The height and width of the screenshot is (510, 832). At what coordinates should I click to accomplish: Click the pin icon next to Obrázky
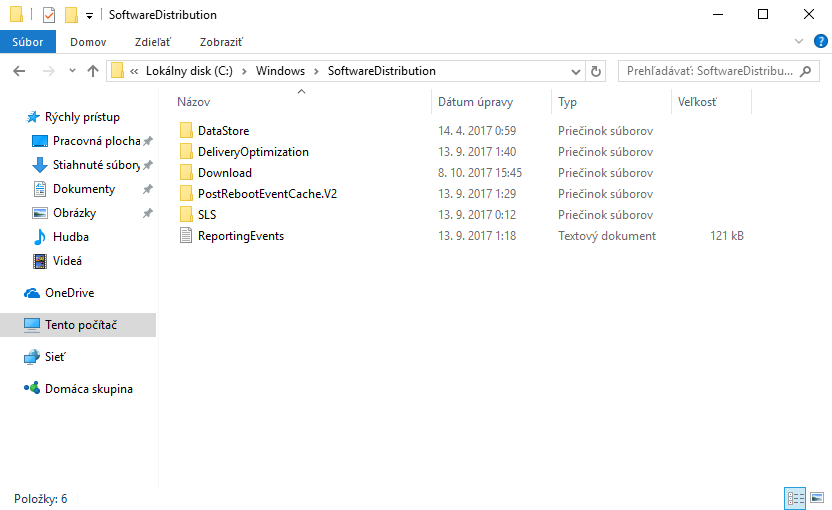click(148, 213)
